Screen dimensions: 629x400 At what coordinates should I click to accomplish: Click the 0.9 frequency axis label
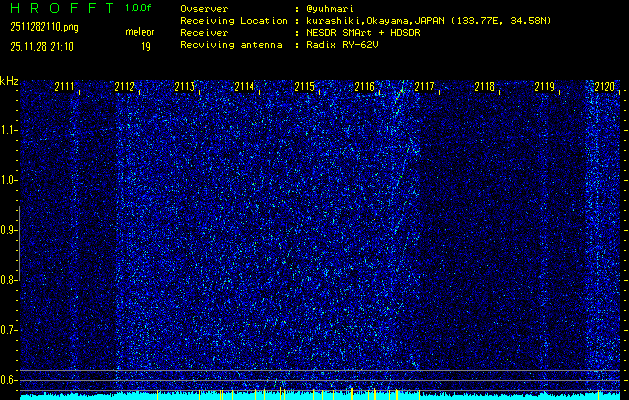point(8,230)
